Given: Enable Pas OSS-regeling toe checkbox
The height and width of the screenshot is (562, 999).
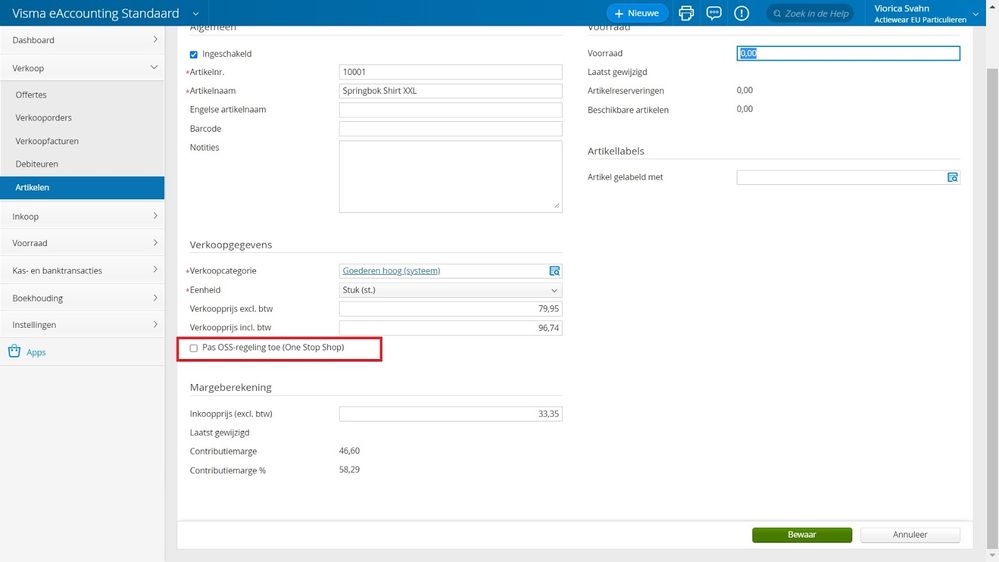Looking at the screenshot, I should (194, 348).
